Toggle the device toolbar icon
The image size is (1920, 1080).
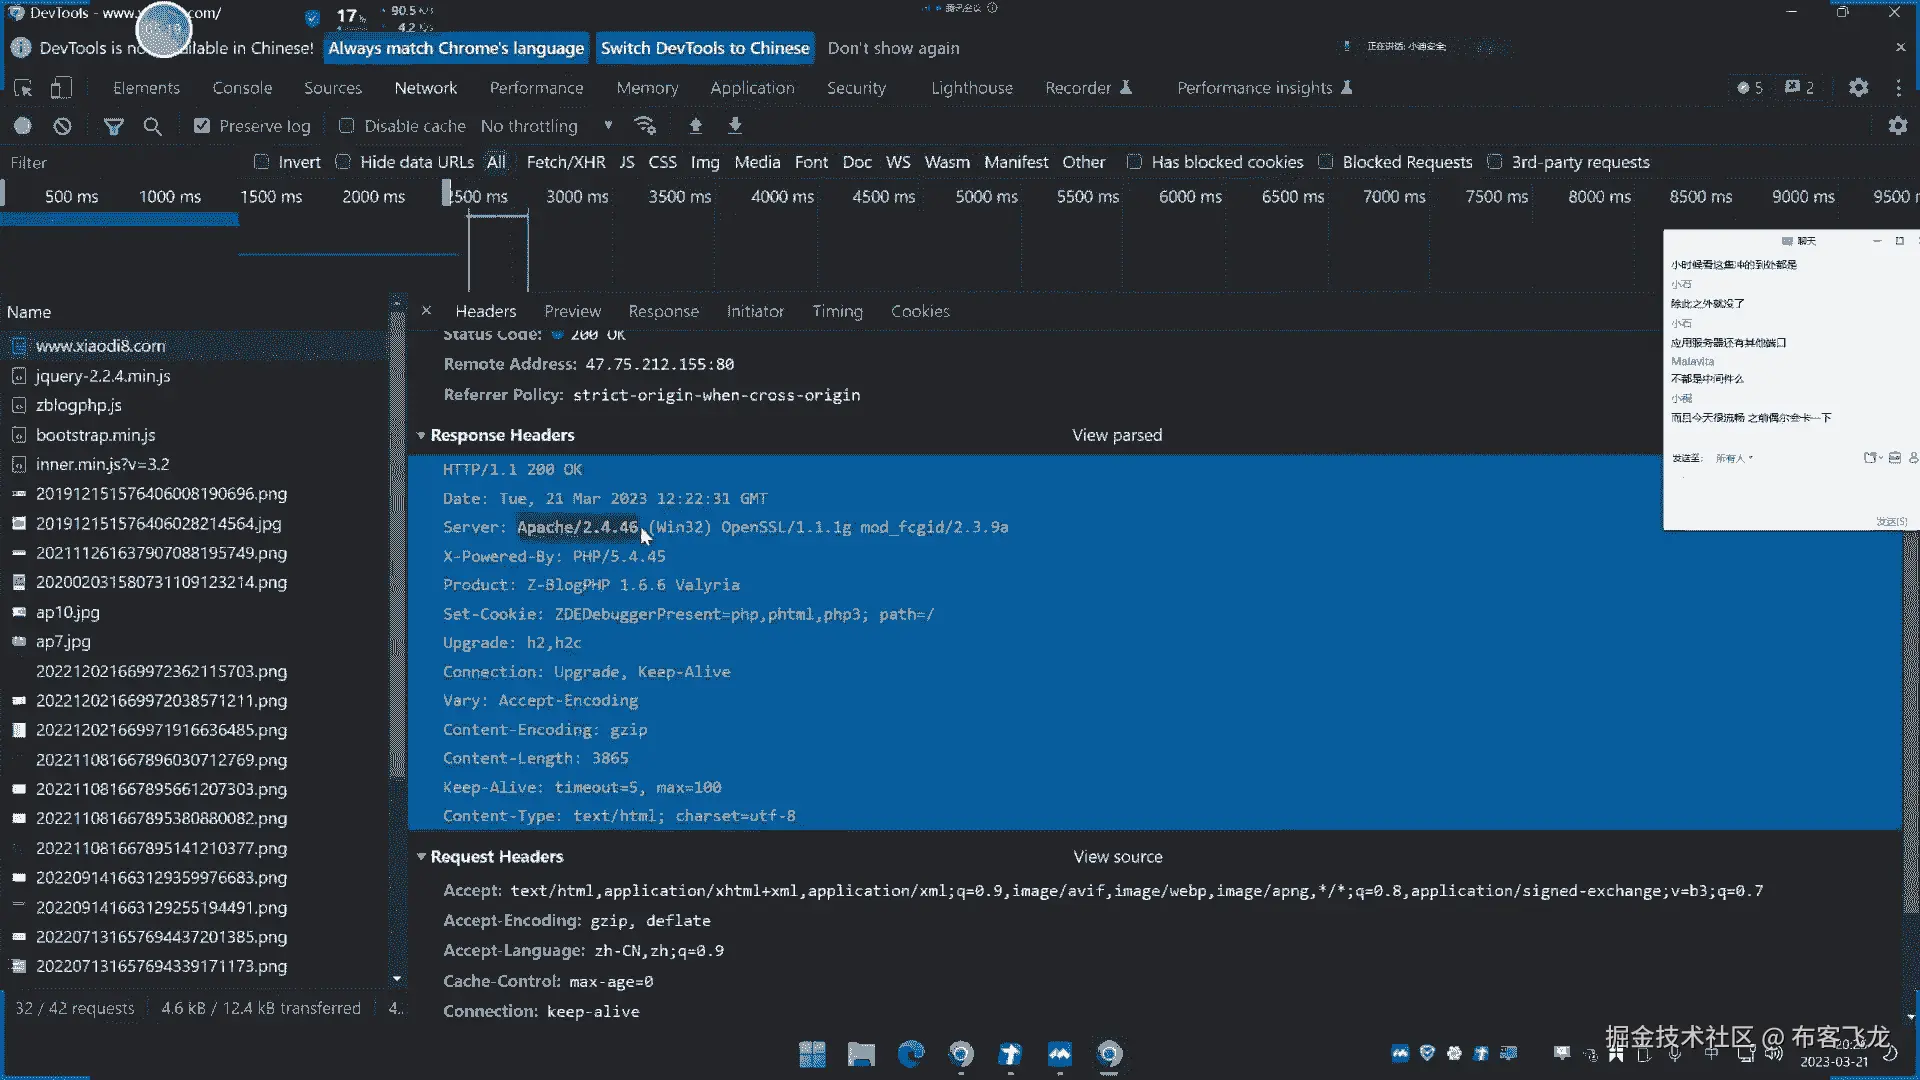[61, 88]
